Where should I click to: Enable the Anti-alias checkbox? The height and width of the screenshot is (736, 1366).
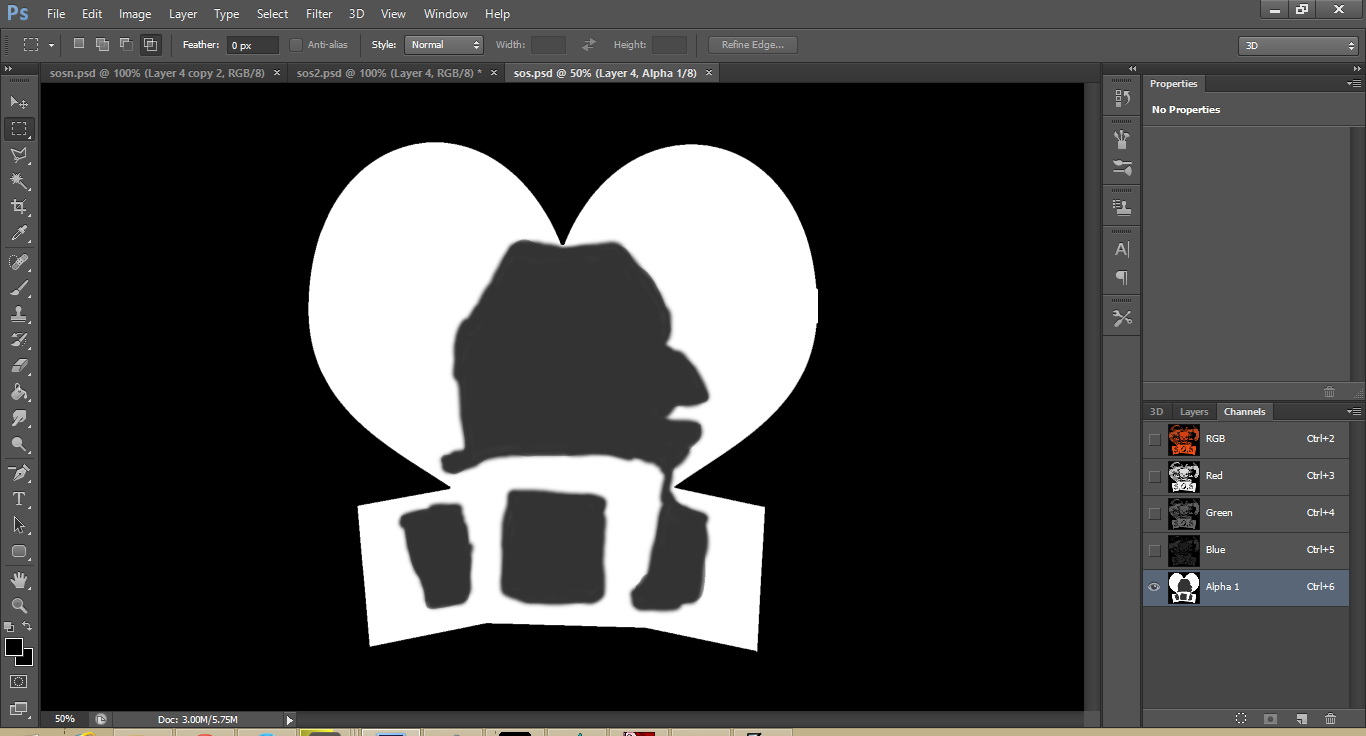[296, 45]
